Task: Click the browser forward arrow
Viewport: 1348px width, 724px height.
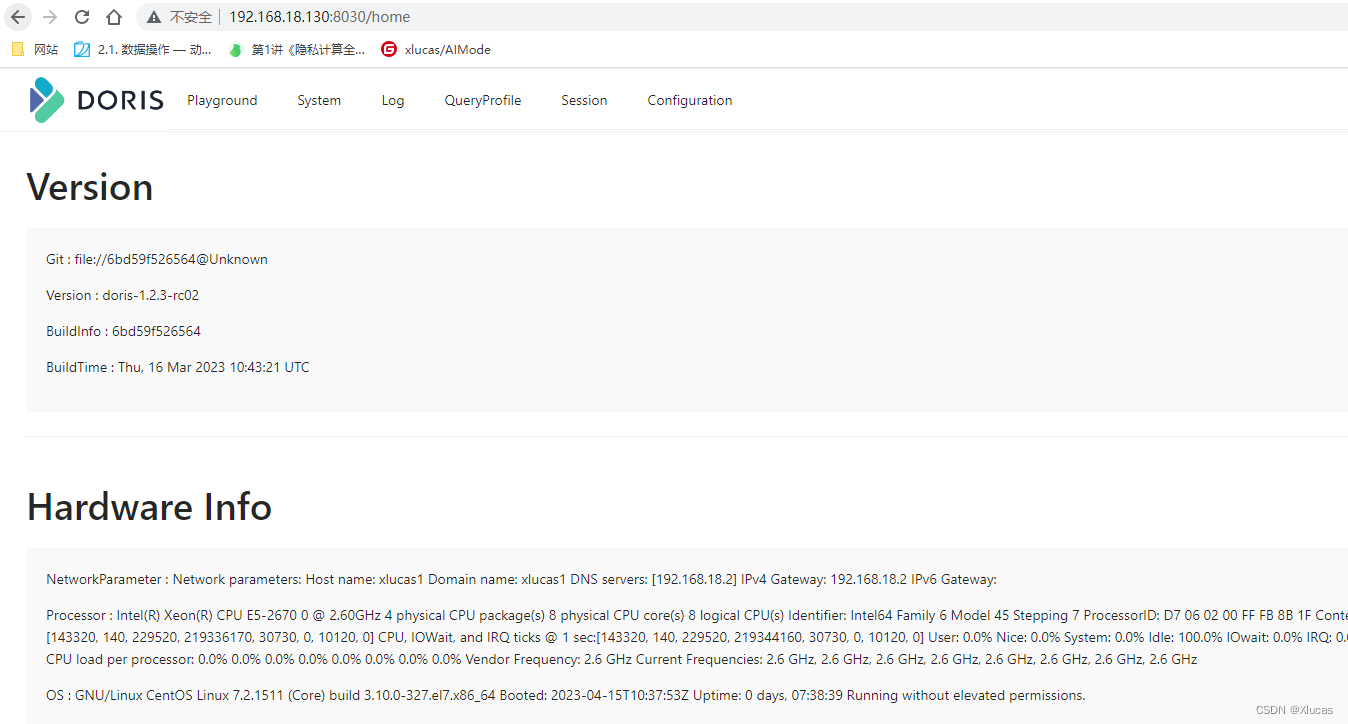Action: coord(50,17)
